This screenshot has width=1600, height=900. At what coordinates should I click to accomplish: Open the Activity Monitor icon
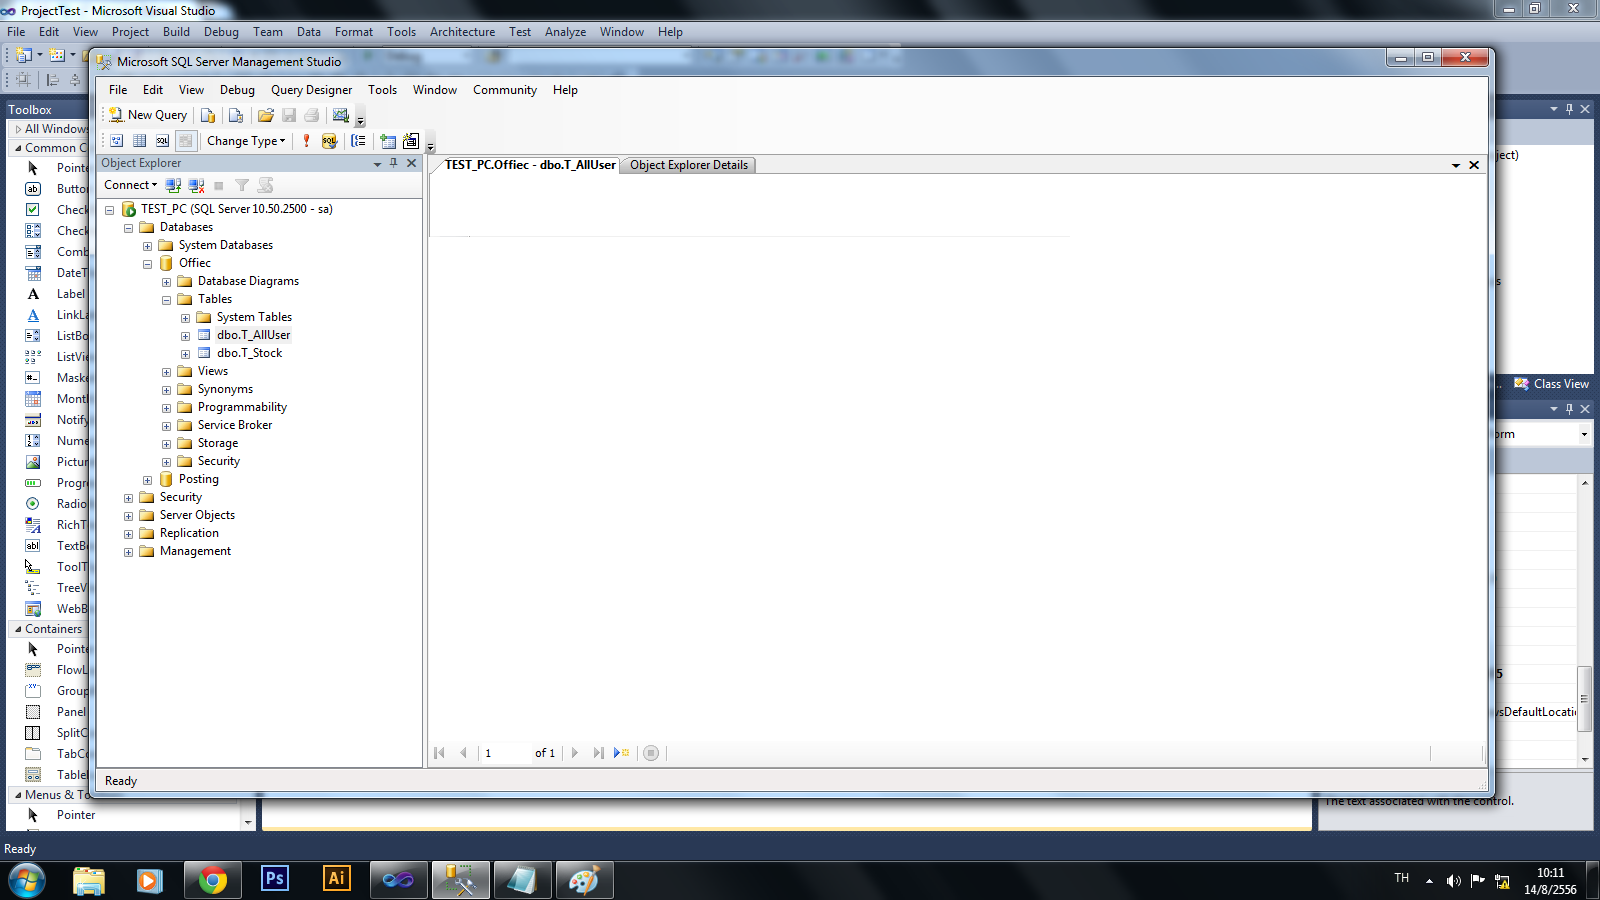341,115
